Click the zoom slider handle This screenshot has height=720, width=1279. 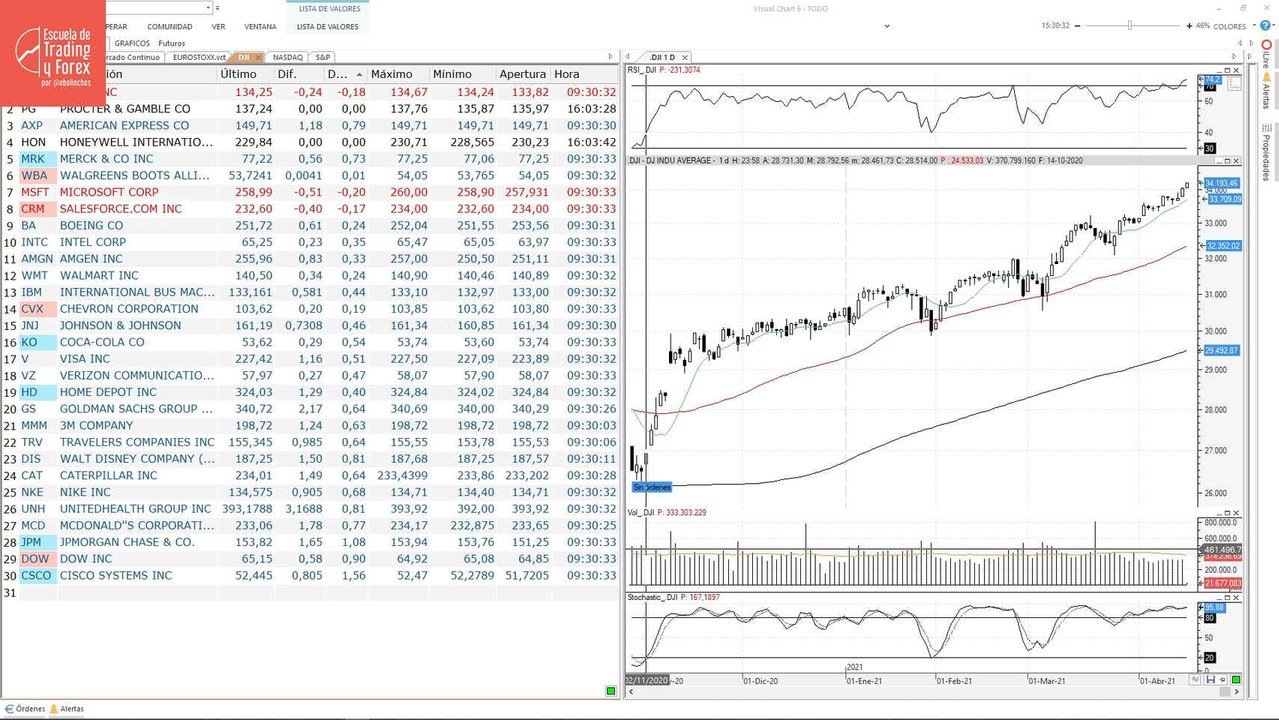[x=1130, y=25]
